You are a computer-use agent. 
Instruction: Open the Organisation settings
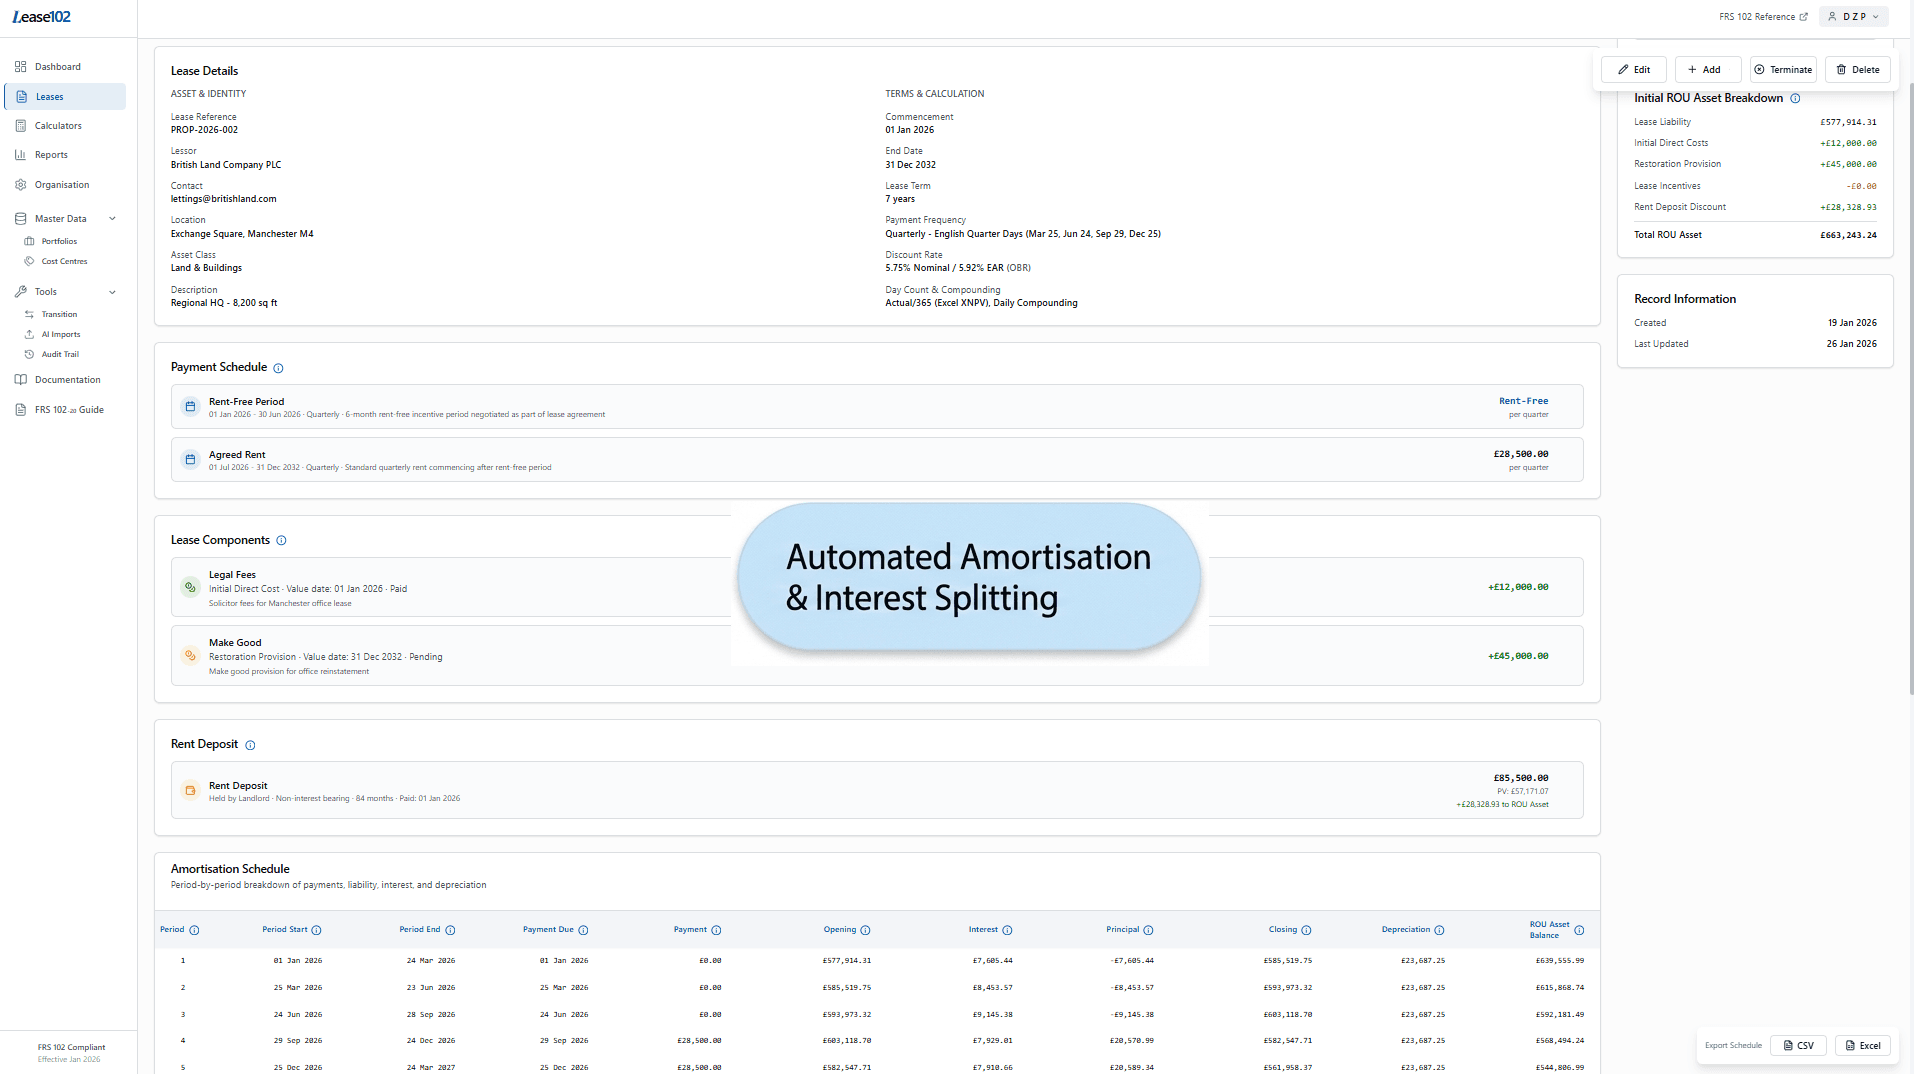(x=62, y=184)
